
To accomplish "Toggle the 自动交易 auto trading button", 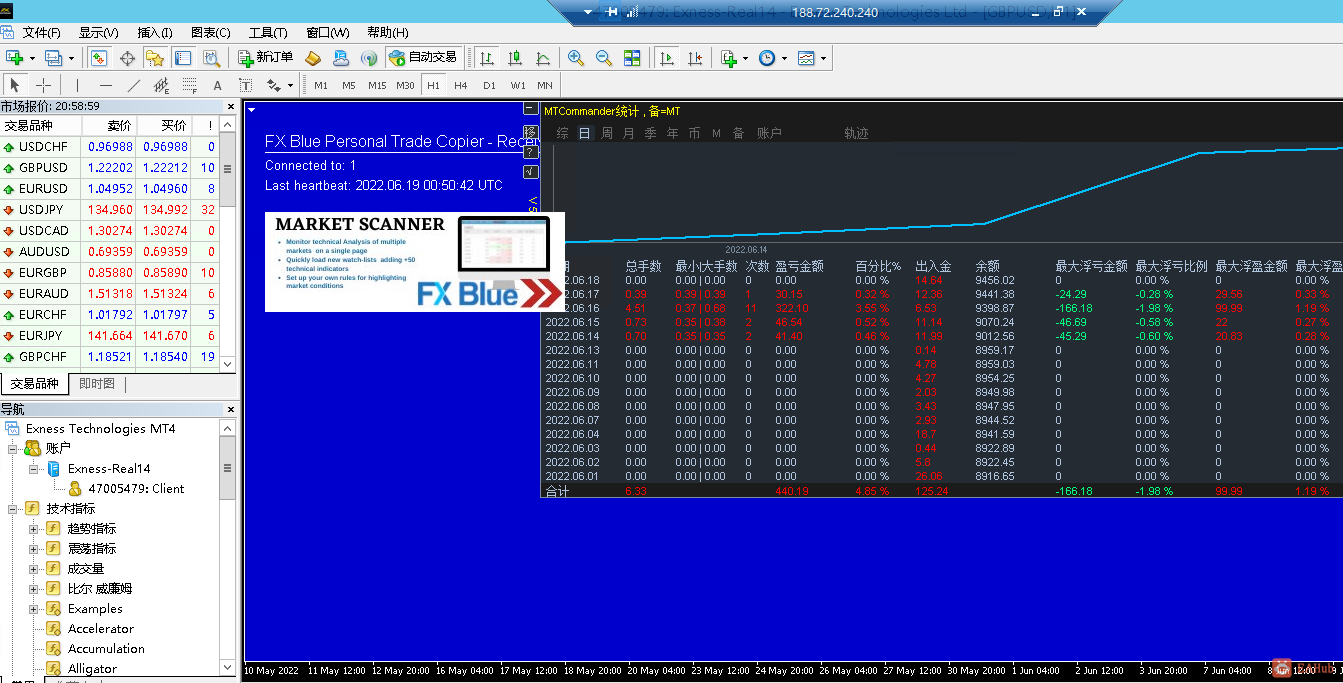I will tap(423, 58).
